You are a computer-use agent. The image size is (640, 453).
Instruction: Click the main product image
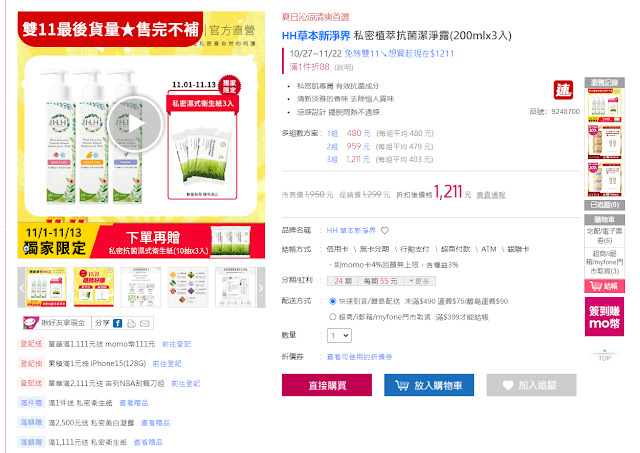[x=141, y=135]
